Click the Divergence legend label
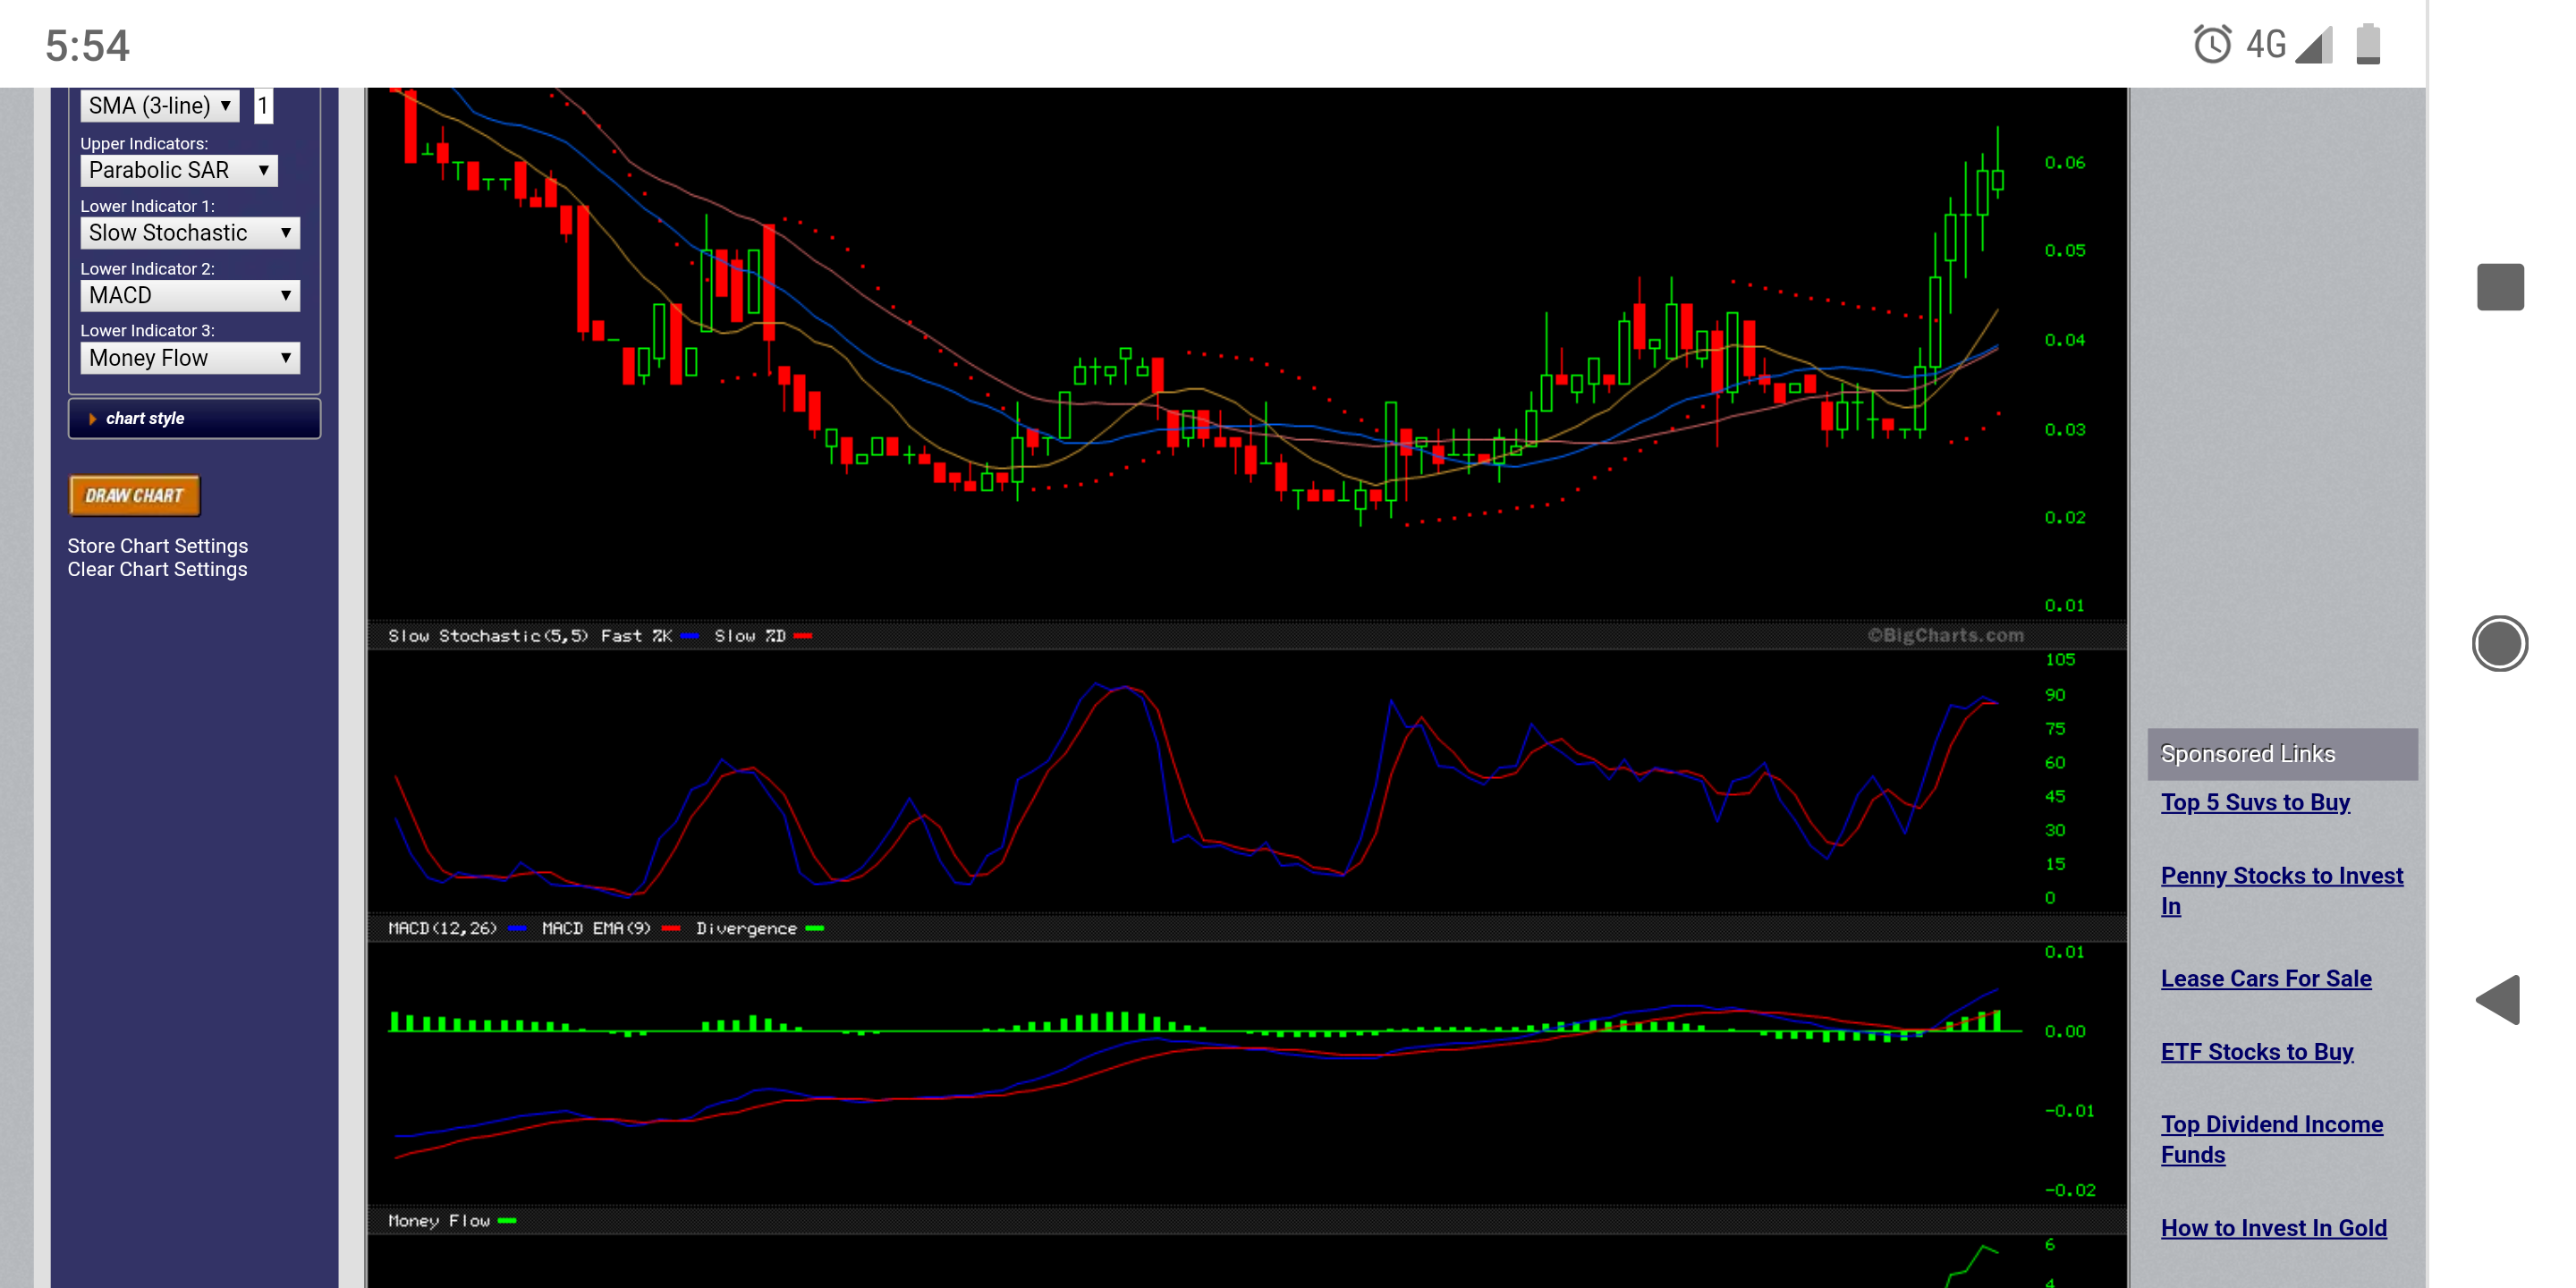 (747, 928)
